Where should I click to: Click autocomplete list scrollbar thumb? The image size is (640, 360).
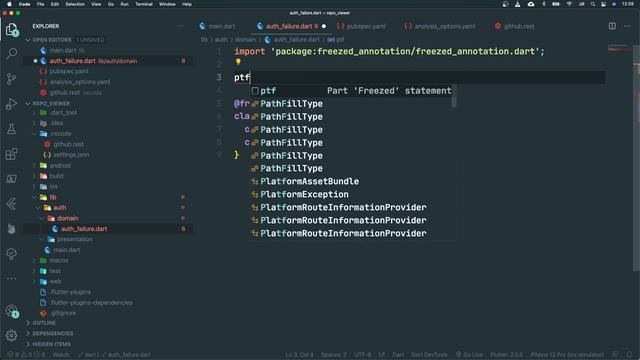point(453,96)
